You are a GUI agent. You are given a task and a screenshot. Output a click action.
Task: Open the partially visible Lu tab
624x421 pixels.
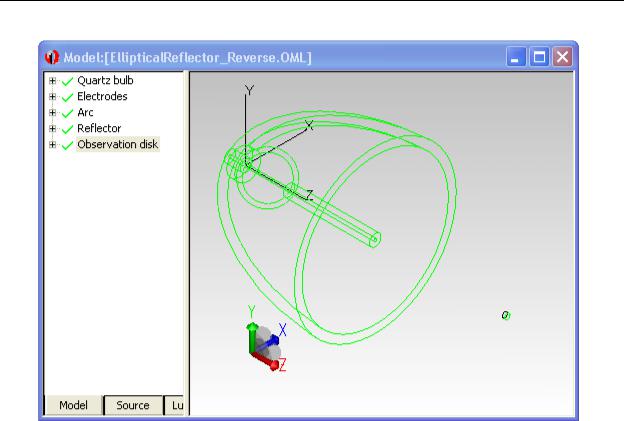pyautogui.click(x=175, y=405)
